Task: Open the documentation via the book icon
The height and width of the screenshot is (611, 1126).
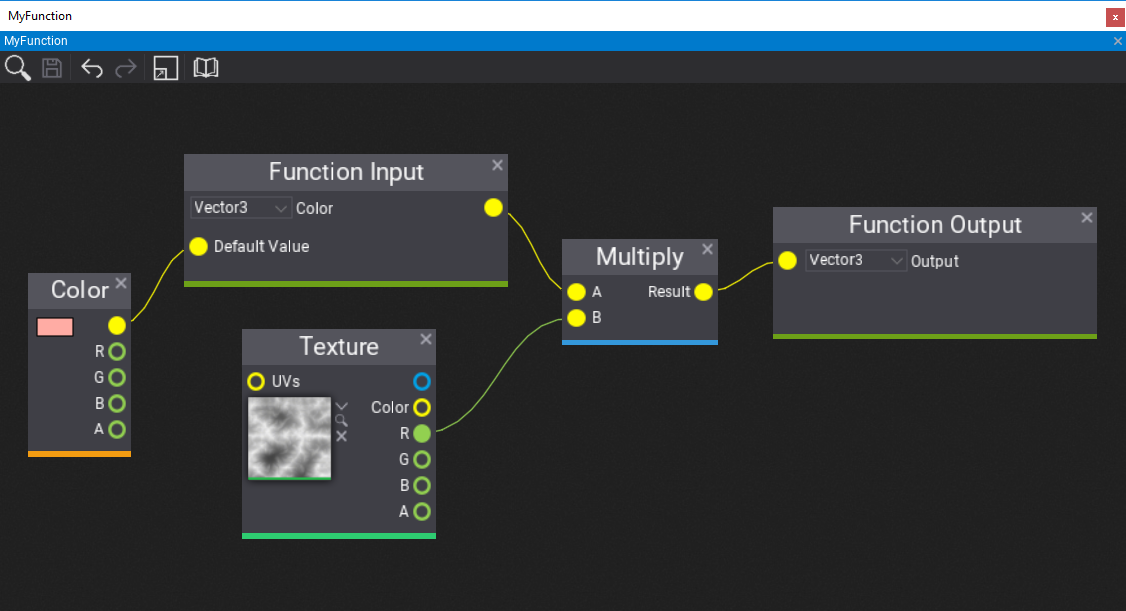Action: [x=206, y=68]
